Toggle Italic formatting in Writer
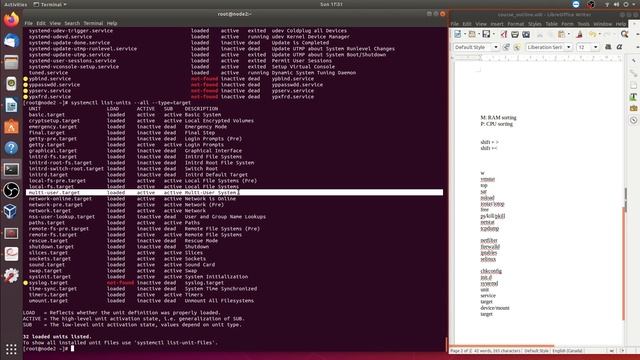Screen dimensions: 640x360 tap(619, 47)
